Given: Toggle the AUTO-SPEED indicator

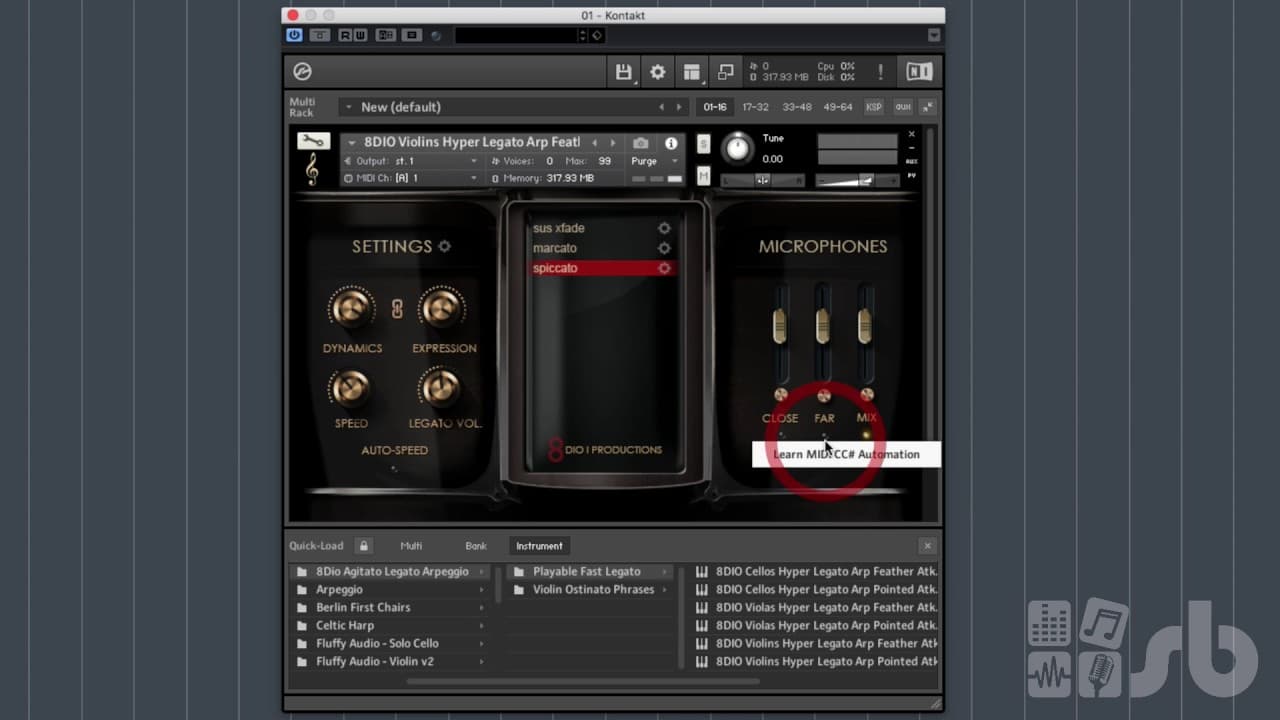Looking at the screenshot, I should [394, 468].
